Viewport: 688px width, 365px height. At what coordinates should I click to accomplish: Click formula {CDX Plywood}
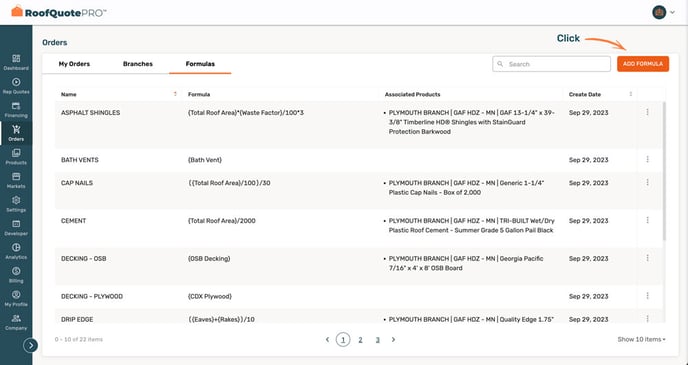point(210,297)
